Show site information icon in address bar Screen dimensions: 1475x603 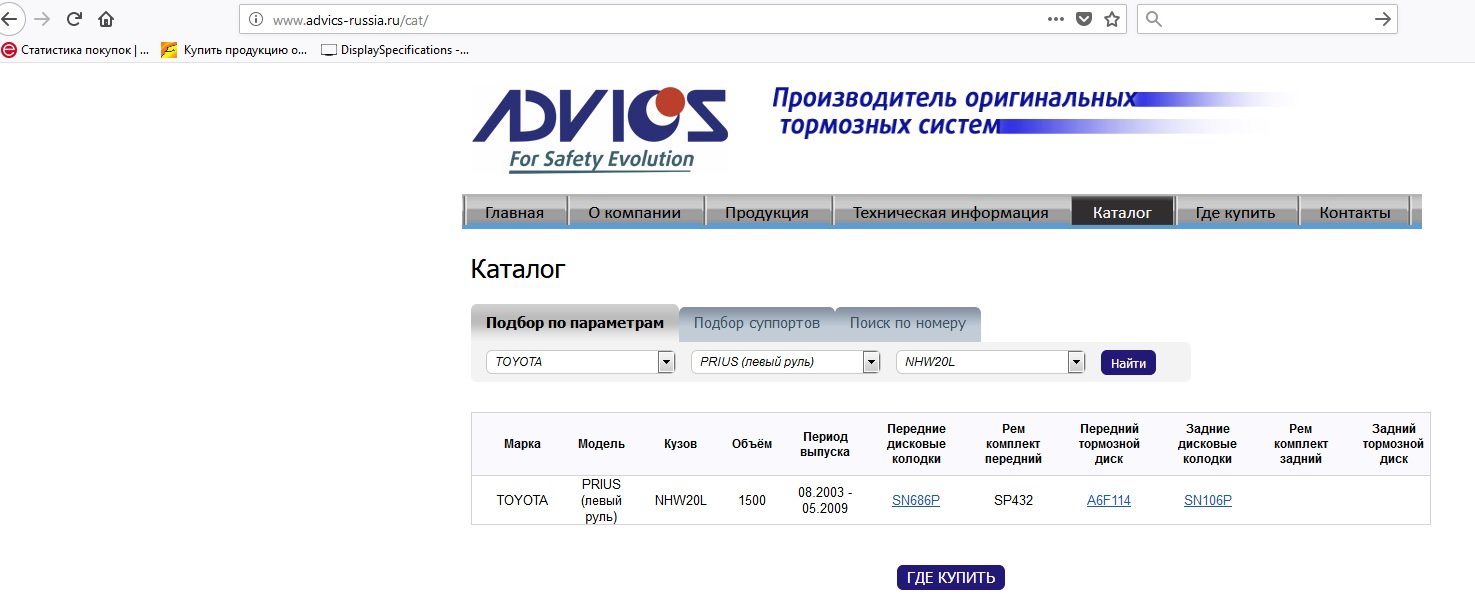coord(255,19)
